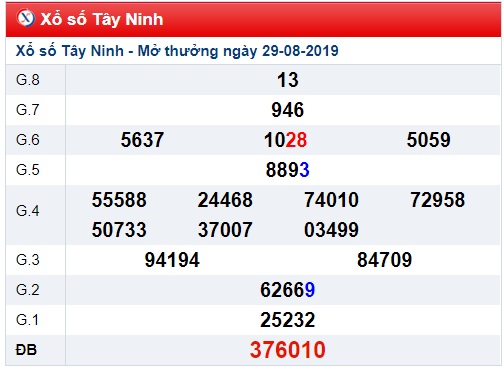Select the G.5 number 8893
Viewport: 504px width, 369px height.
pyautogui.click(x=288, y=170)
